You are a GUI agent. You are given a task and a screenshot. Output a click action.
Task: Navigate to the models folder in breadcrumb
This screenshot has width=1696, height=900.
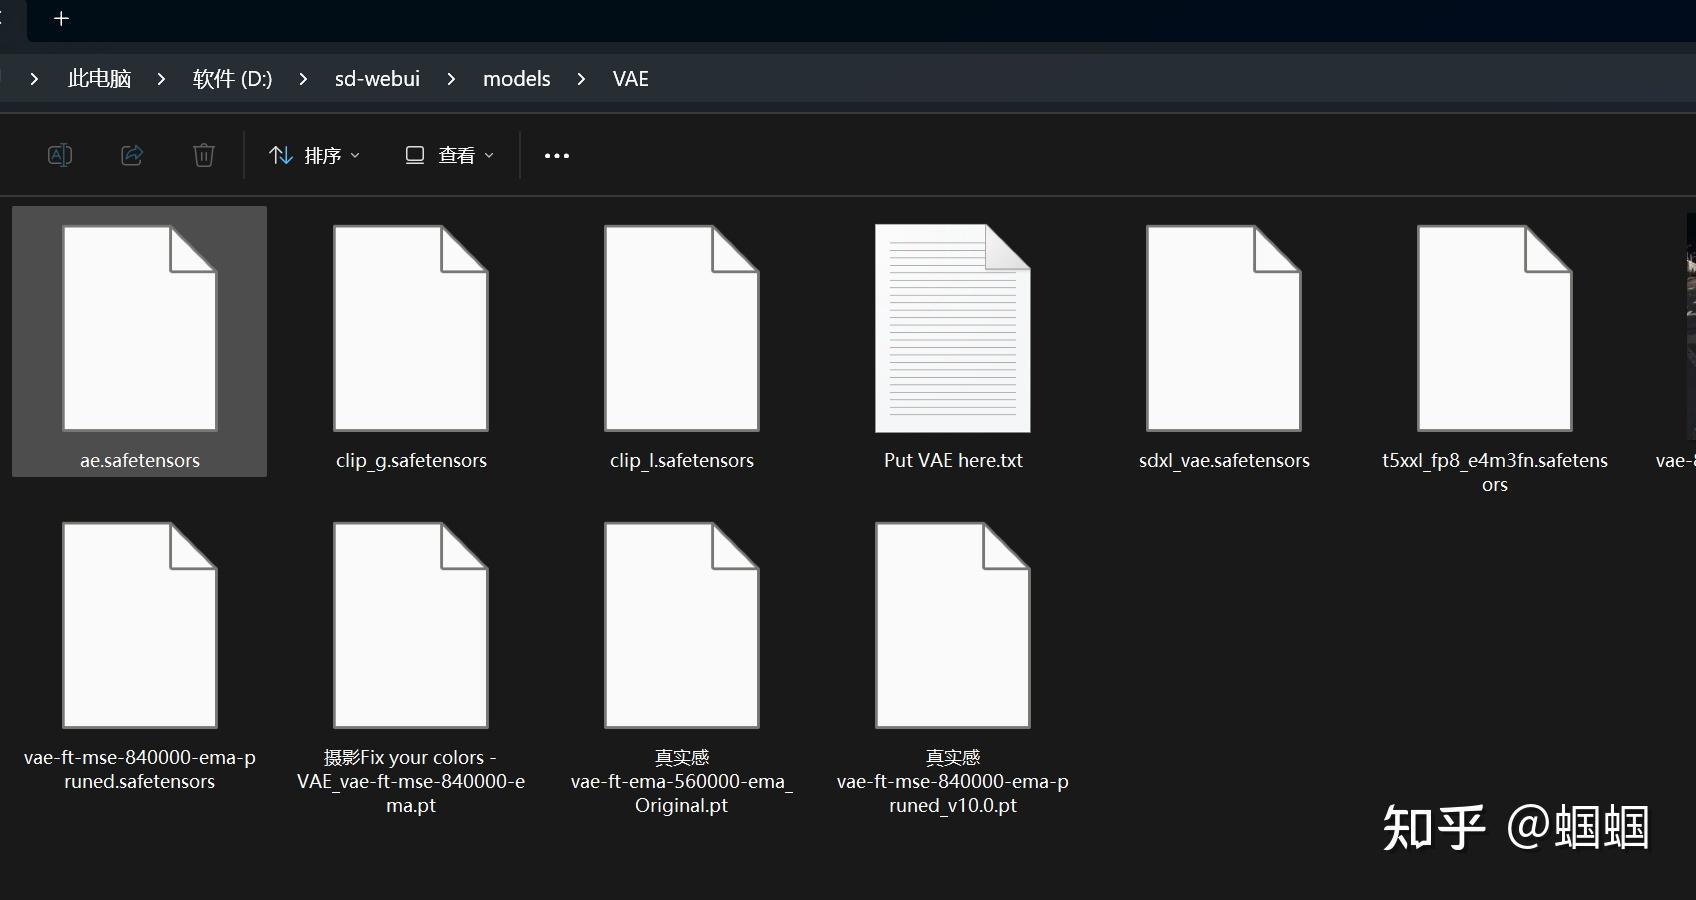pyautogui.click(x=516, y=79)
